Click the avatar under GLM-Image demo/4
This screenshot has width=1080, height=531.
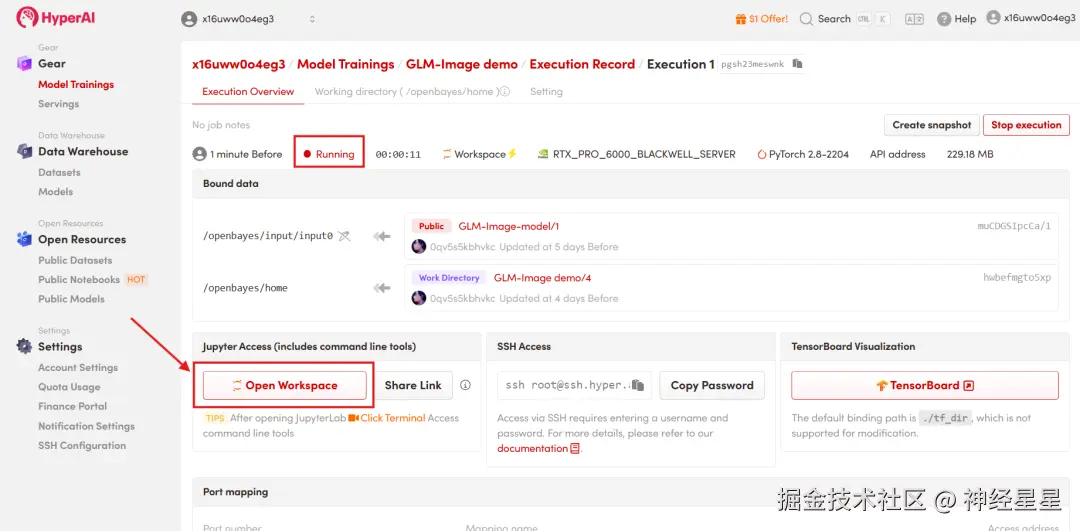click(x=419, y=298)
